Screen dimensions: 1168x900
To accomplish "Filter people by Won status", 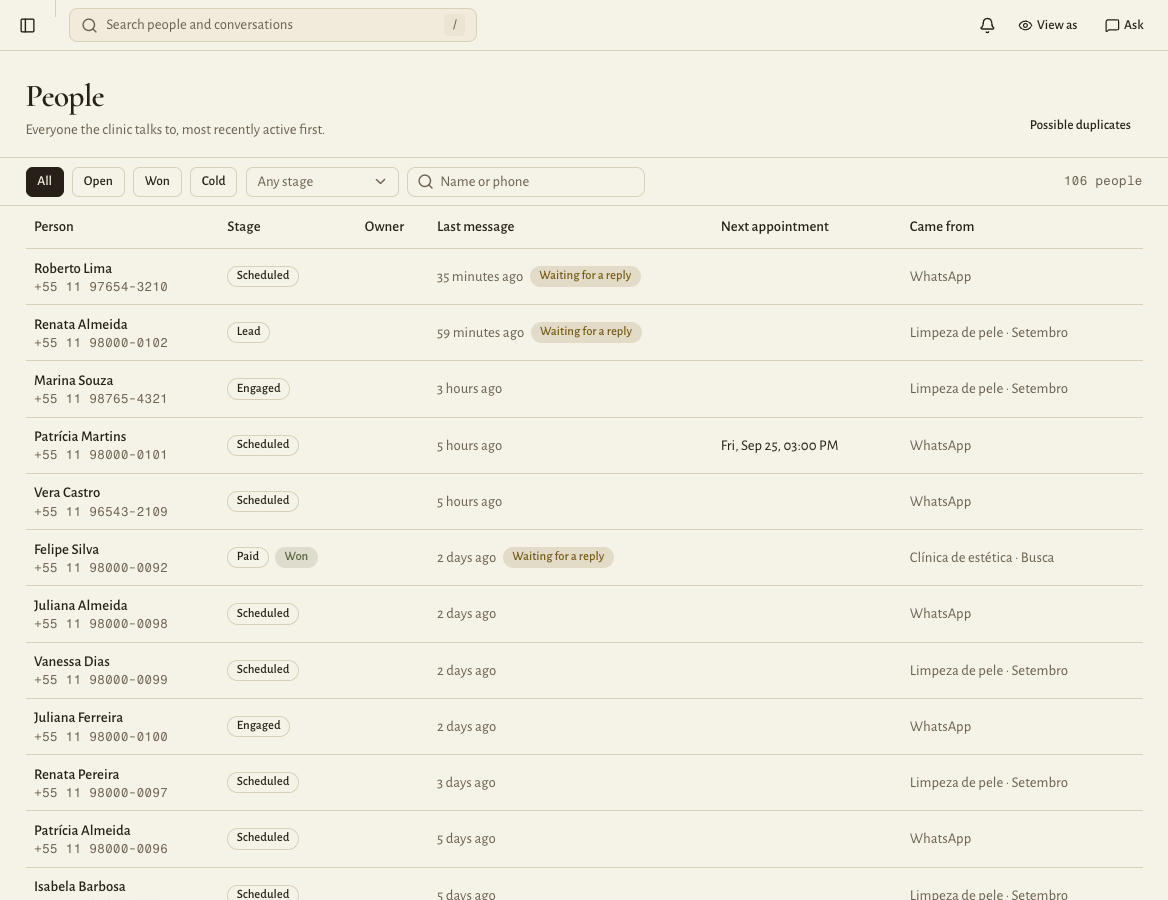I will [157, 182].
